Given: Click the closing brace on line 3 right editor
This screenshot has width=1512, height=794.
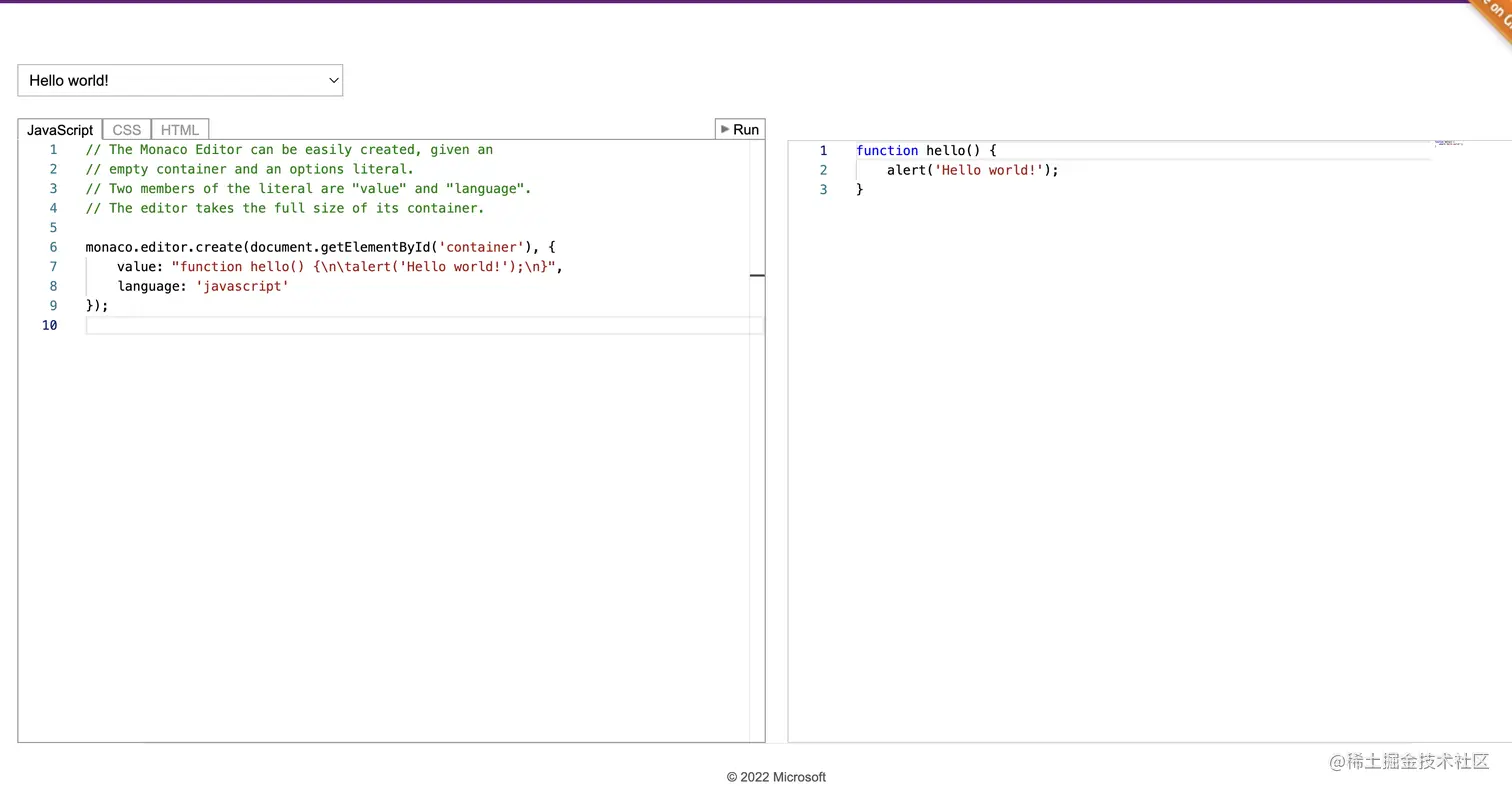Looking at the screenshot, I should (x=859, y=189).
